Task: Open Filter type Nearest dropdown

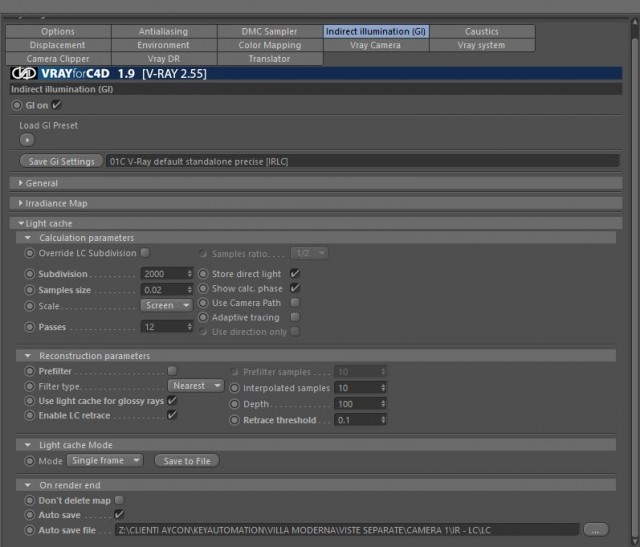Action: [x=196, y=386]
